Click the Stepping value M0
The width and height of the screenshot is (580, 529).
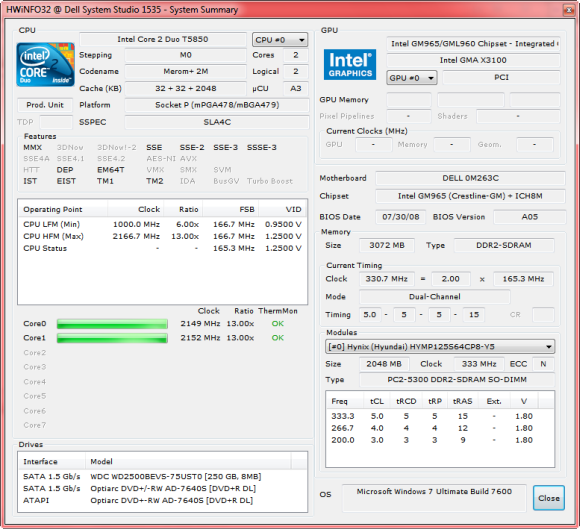[185, 55]
